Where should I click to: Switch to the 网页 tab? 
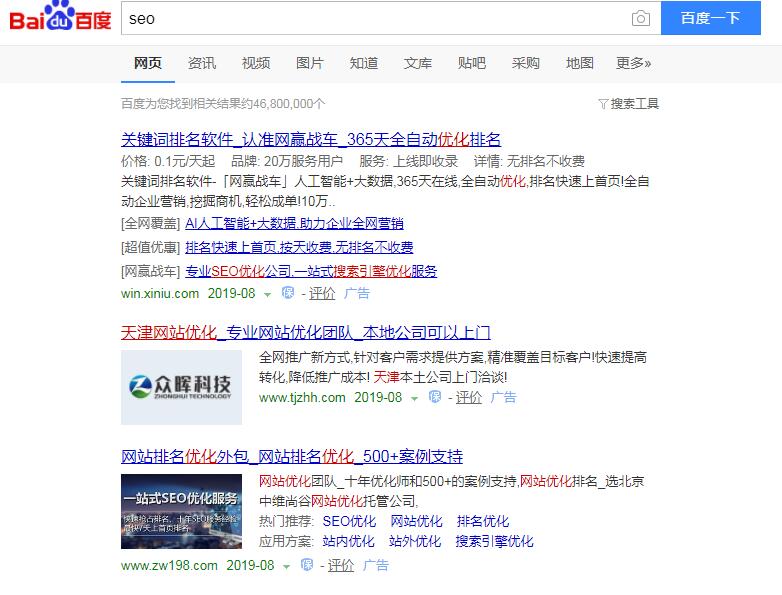148,63
